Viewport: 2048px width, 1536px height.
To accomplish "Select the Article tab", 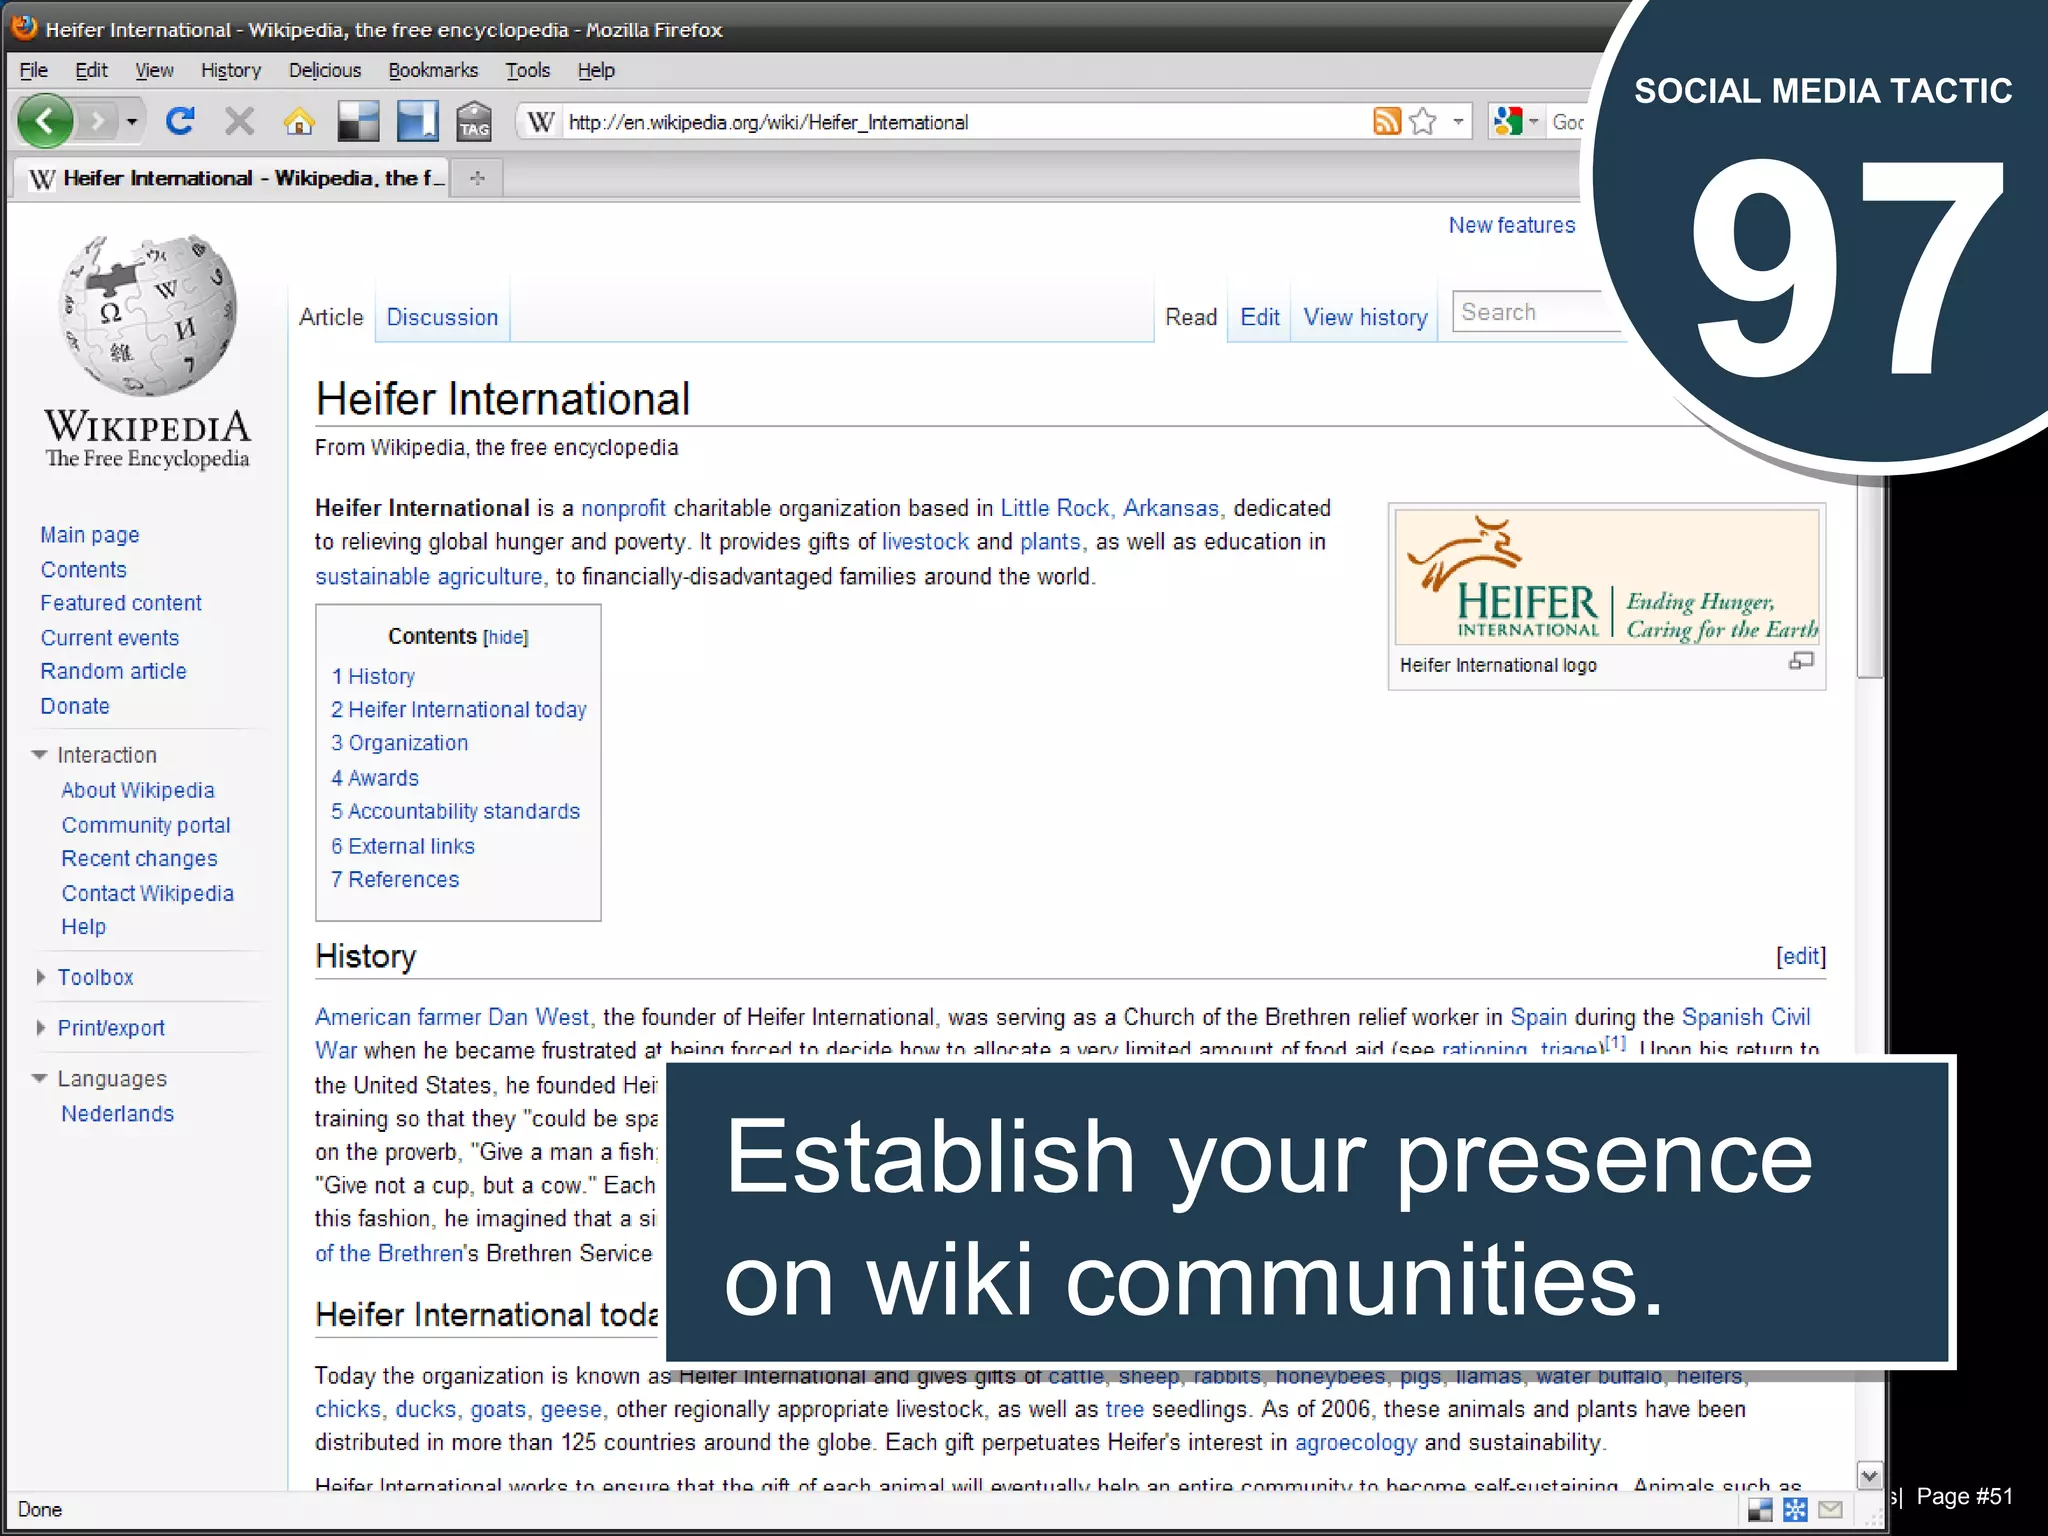I will (331, 317).
